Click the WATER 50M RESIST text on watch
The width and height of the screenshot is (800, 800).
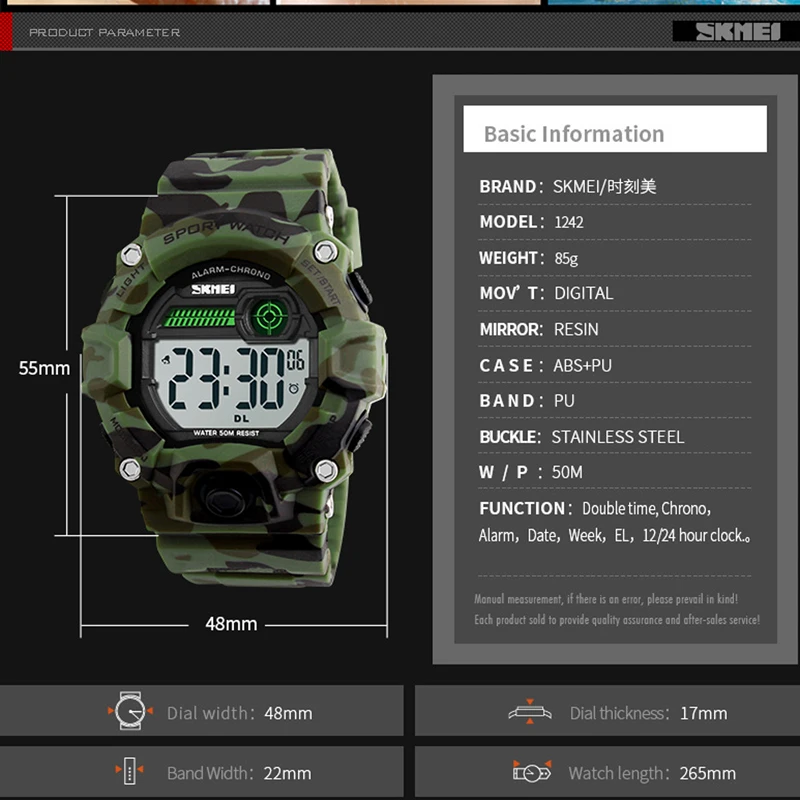226,433
